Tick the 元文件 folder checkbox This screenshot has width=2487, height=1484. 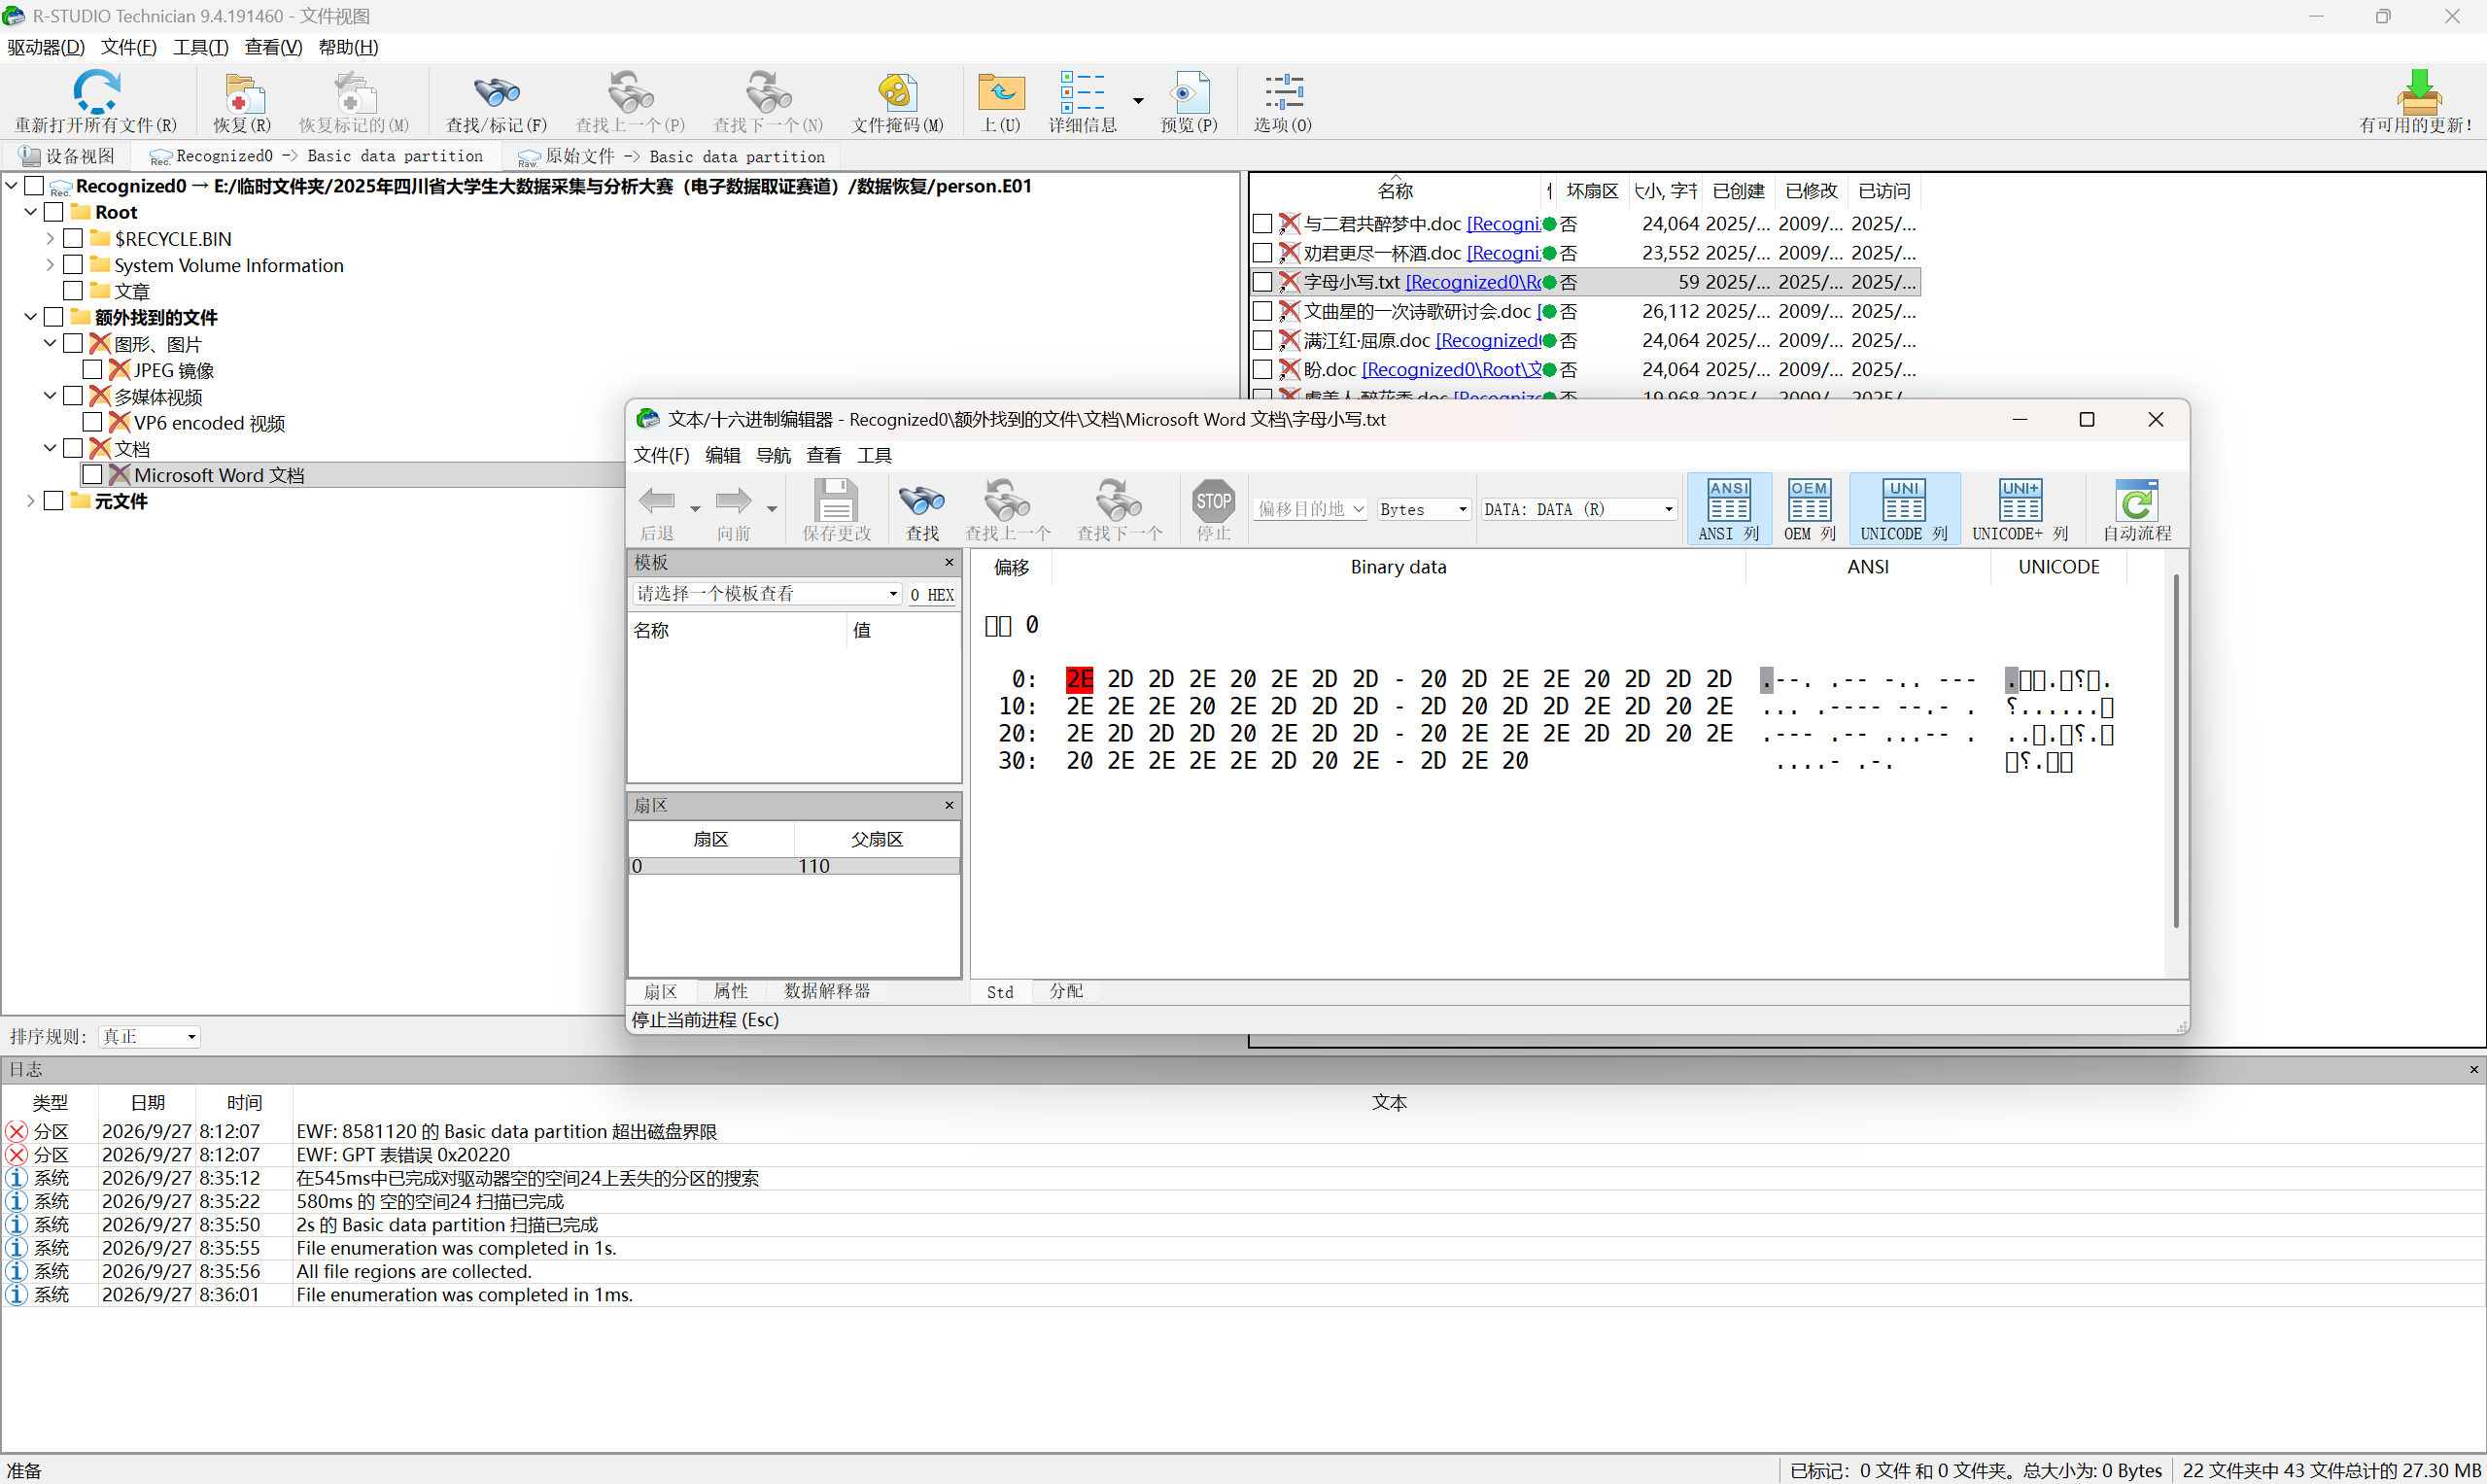[54, 501]
